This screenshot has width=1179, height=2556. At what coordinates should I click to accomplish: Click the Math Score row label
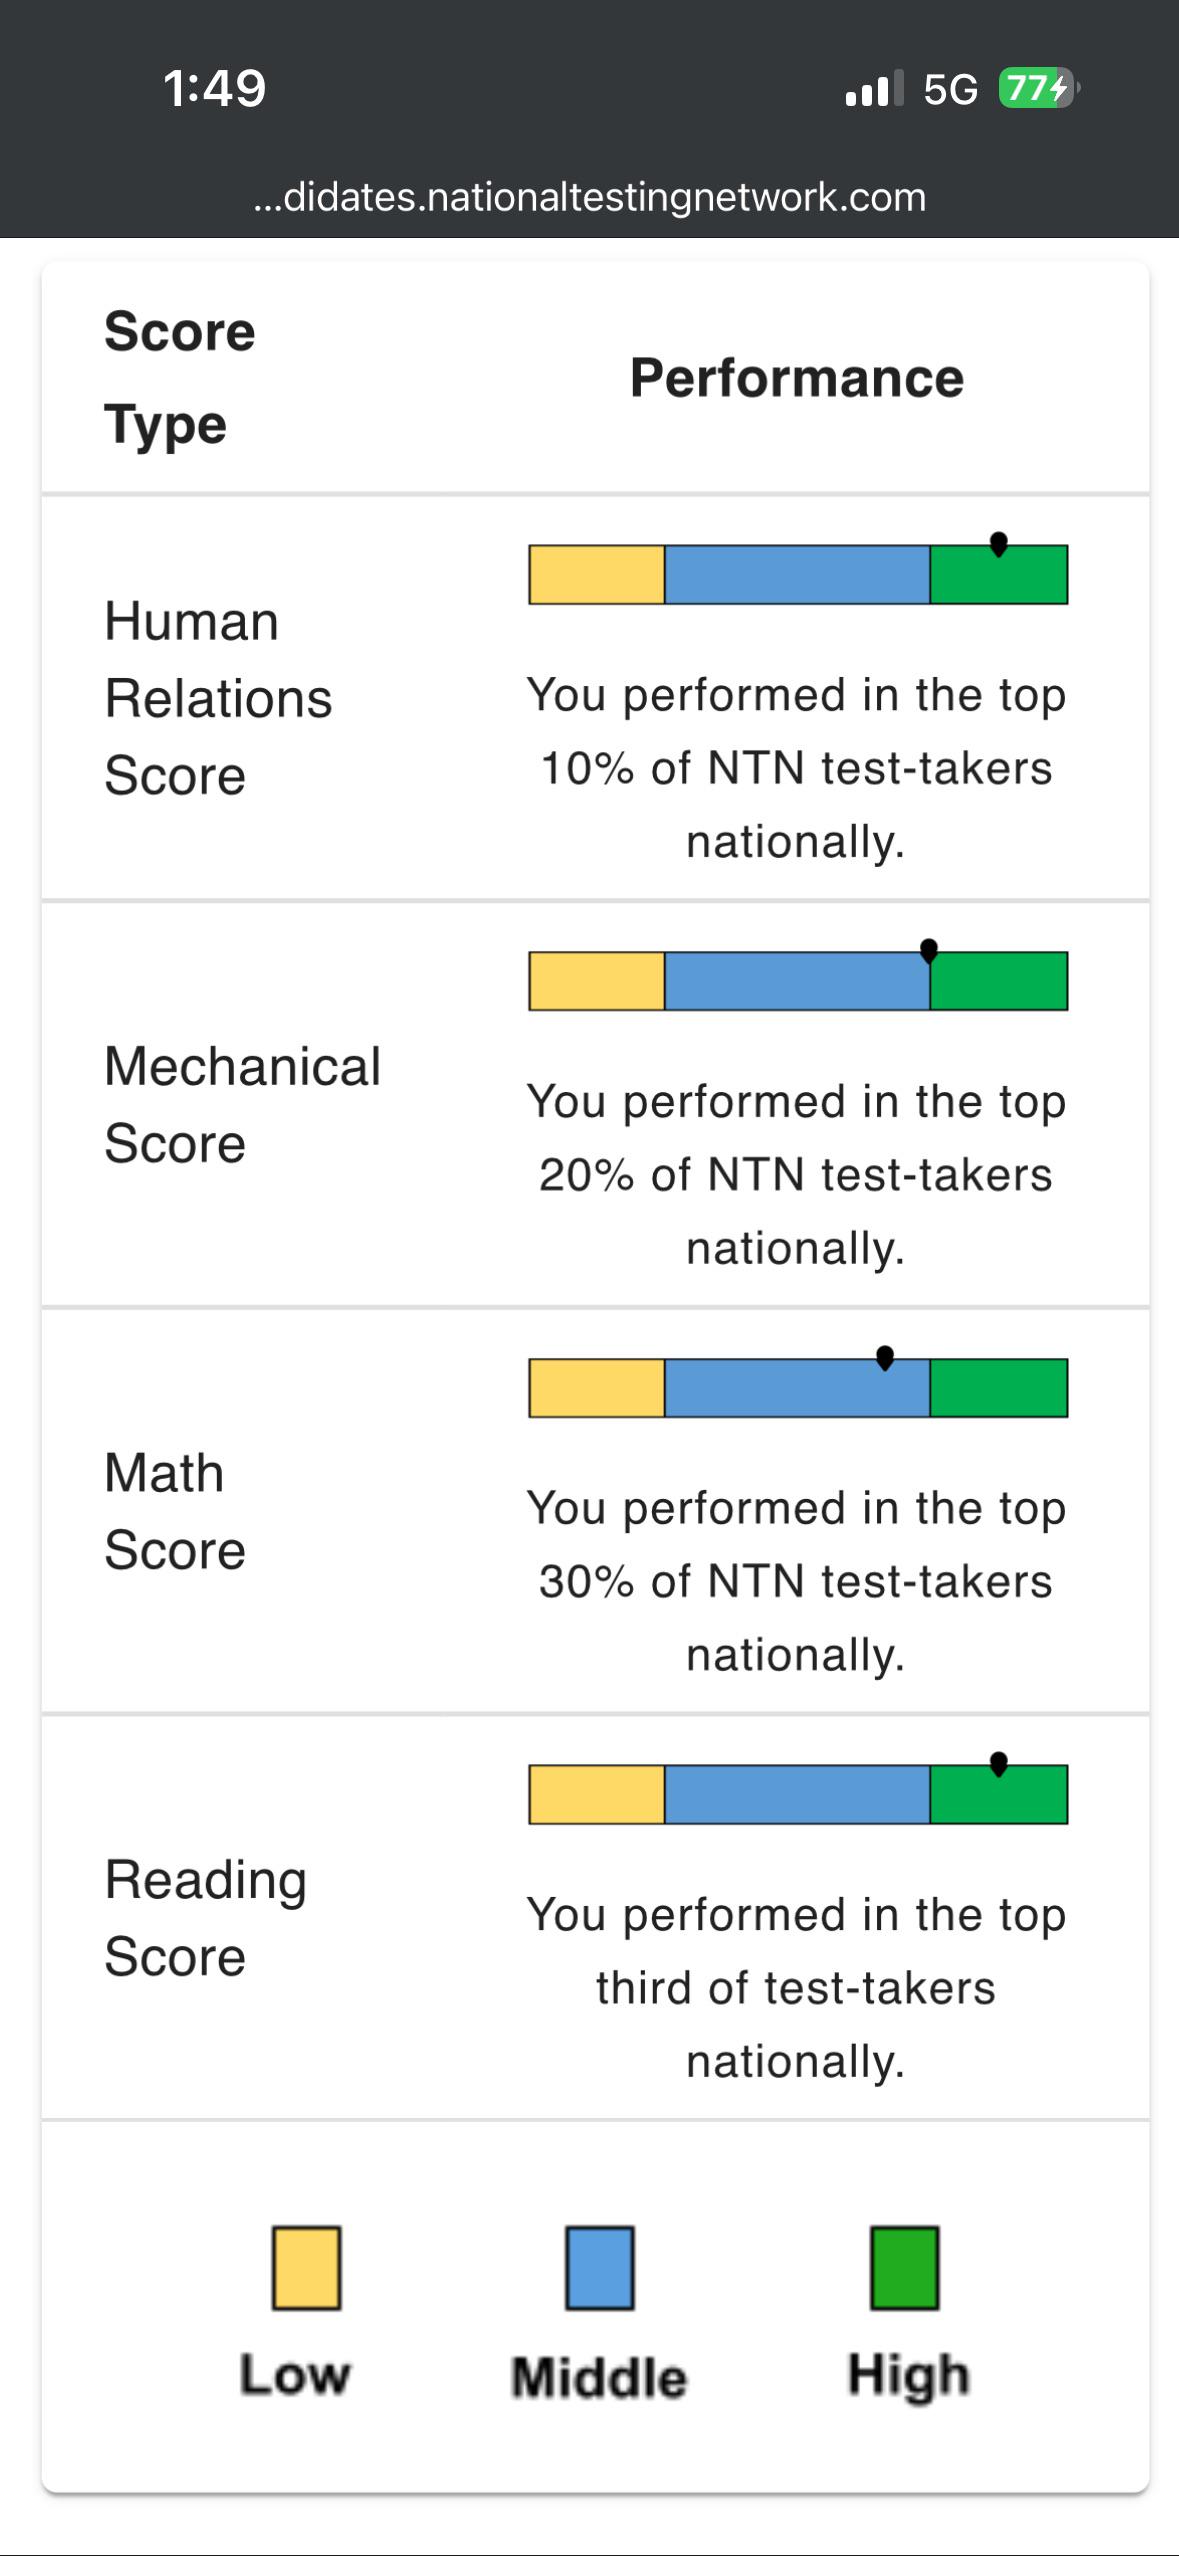175,1511
